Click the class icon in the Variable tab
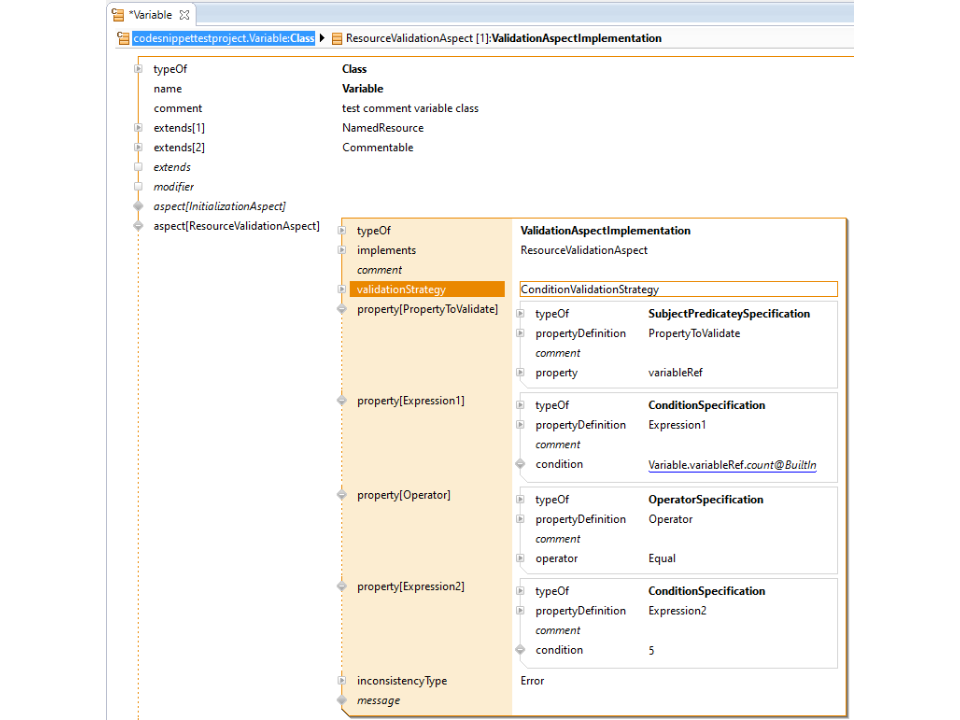This screenshot has height=720, width=960. pyautogui.click(x=118, y=15)
